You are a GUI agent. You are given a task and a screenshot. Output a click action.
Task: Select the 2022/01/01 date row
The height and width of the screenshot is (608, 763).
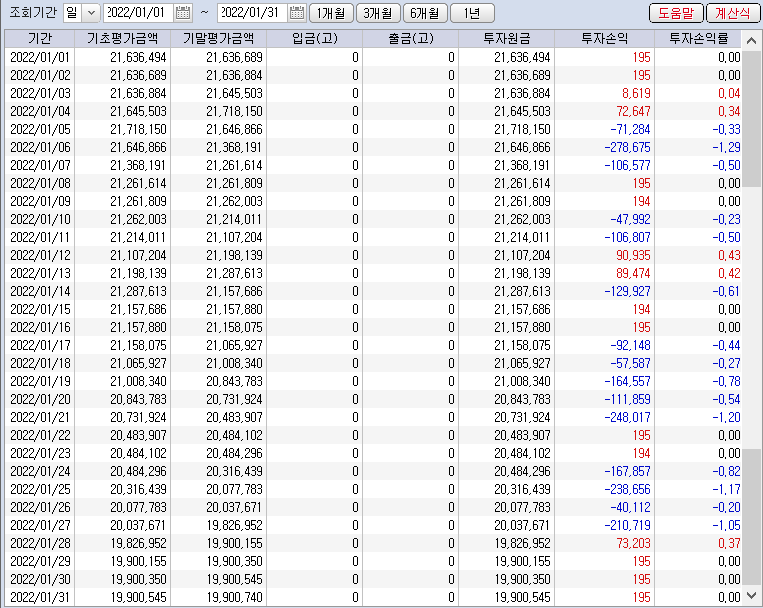pos(374,57)
